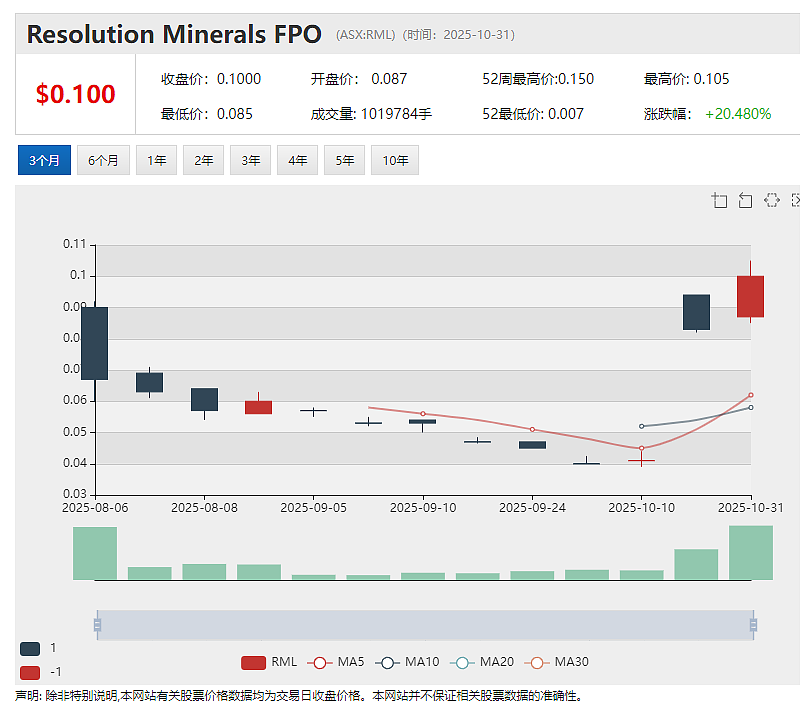Click the 最低价: 0.085 text
812x716 pixels.
(207, 114)
